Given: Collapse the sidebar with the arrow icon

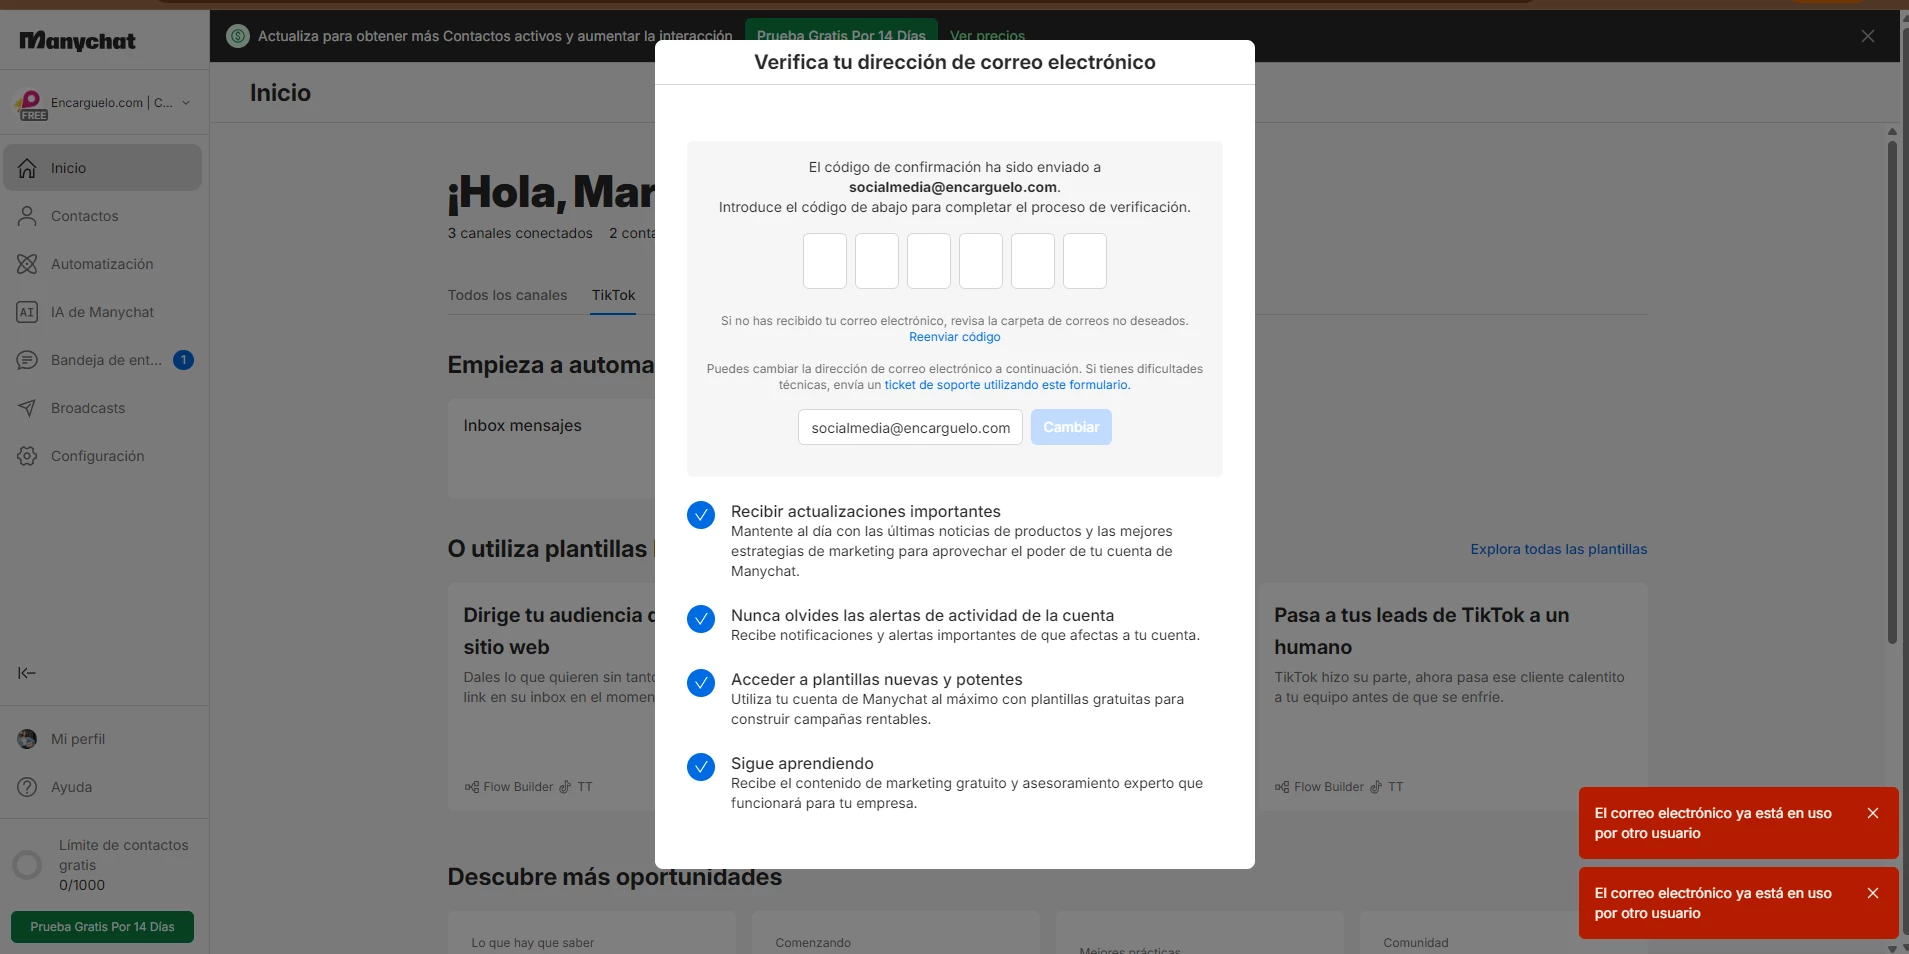Looking at the screenshot, I should pyautogui.click(x=27, y=673).
